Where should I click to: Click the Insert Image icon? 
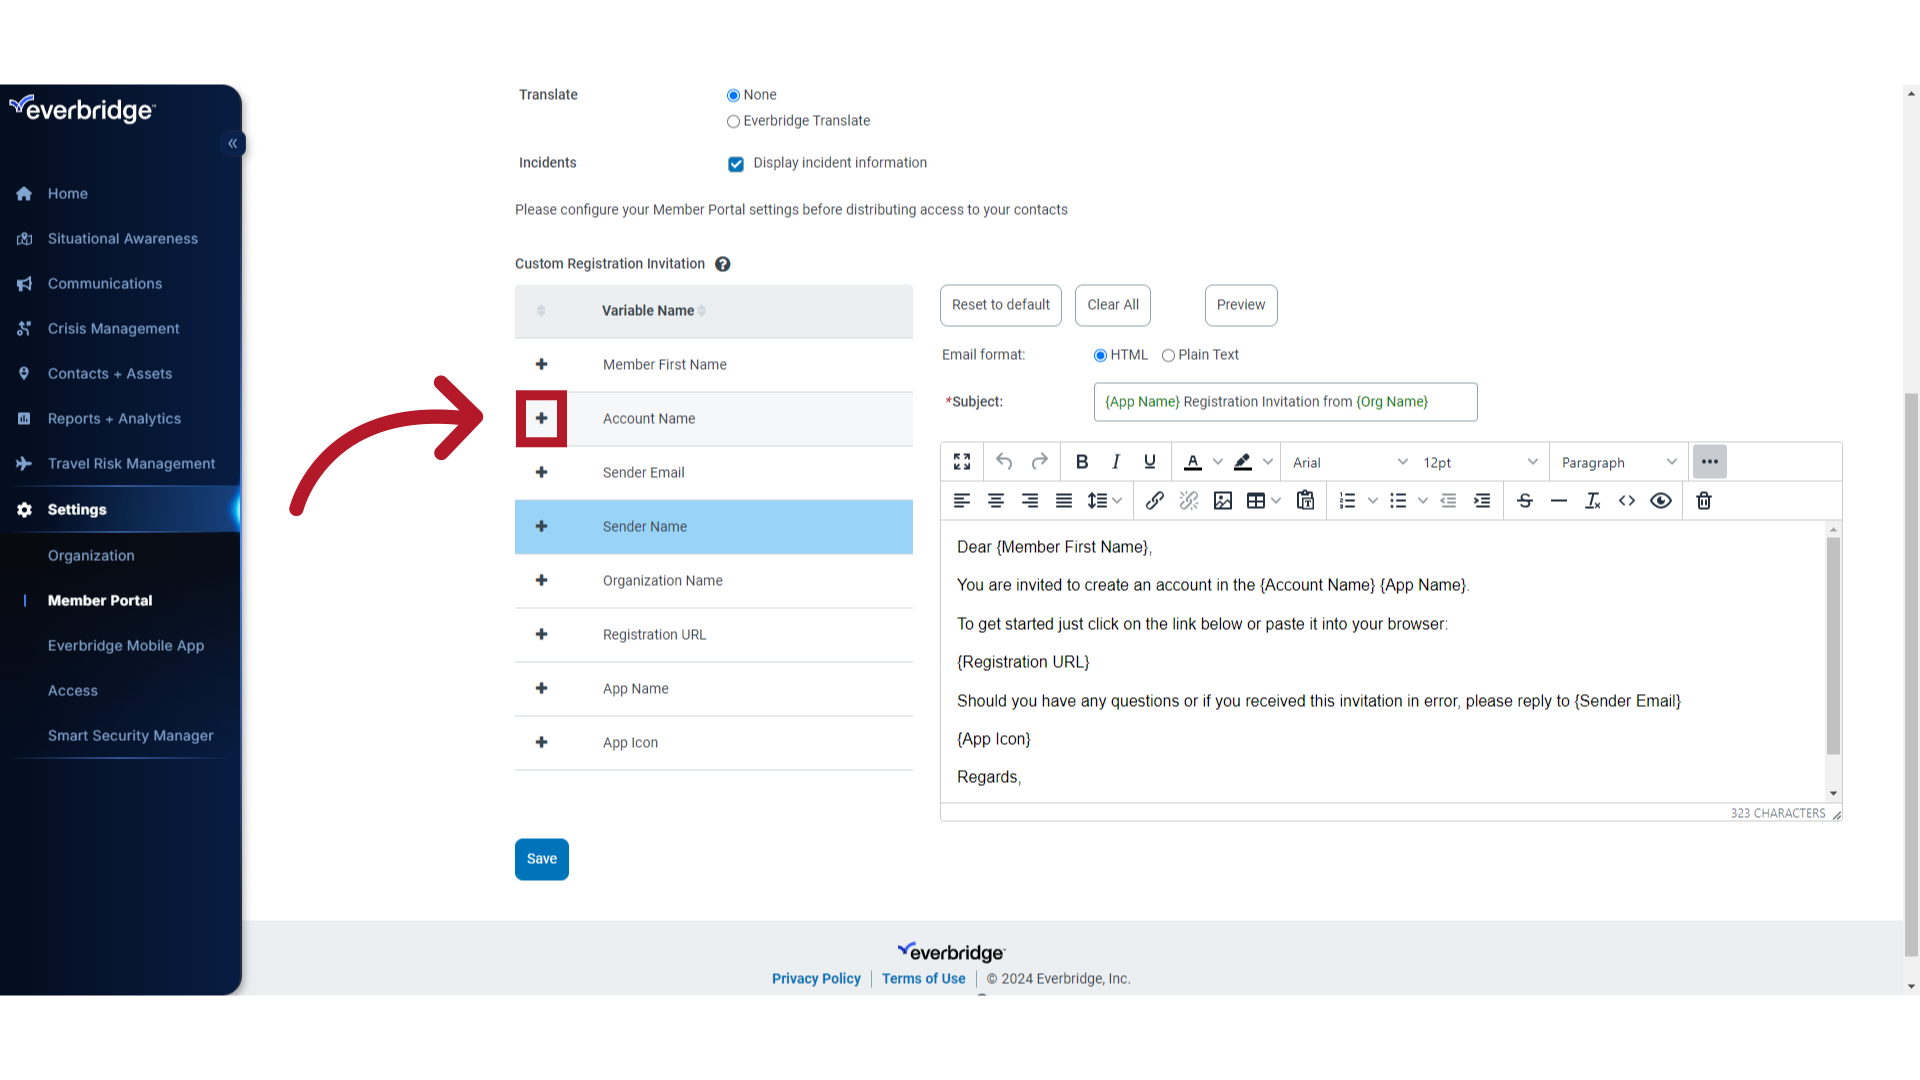(x=1222, y=500)
